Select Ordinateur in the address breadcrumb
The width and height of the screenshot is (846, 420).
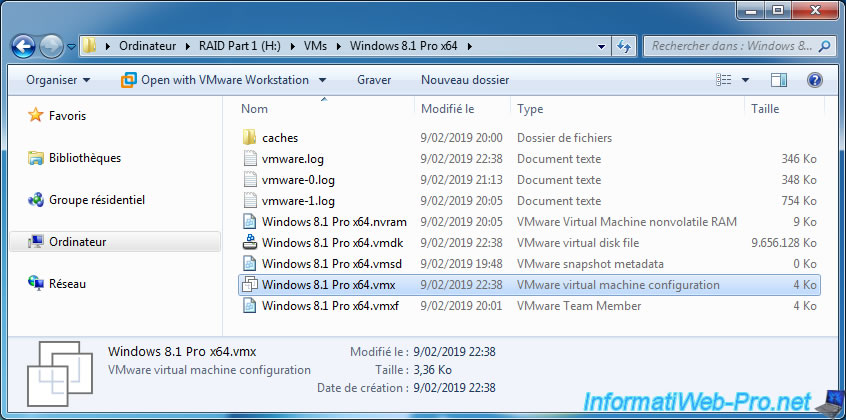click(147, 46)
